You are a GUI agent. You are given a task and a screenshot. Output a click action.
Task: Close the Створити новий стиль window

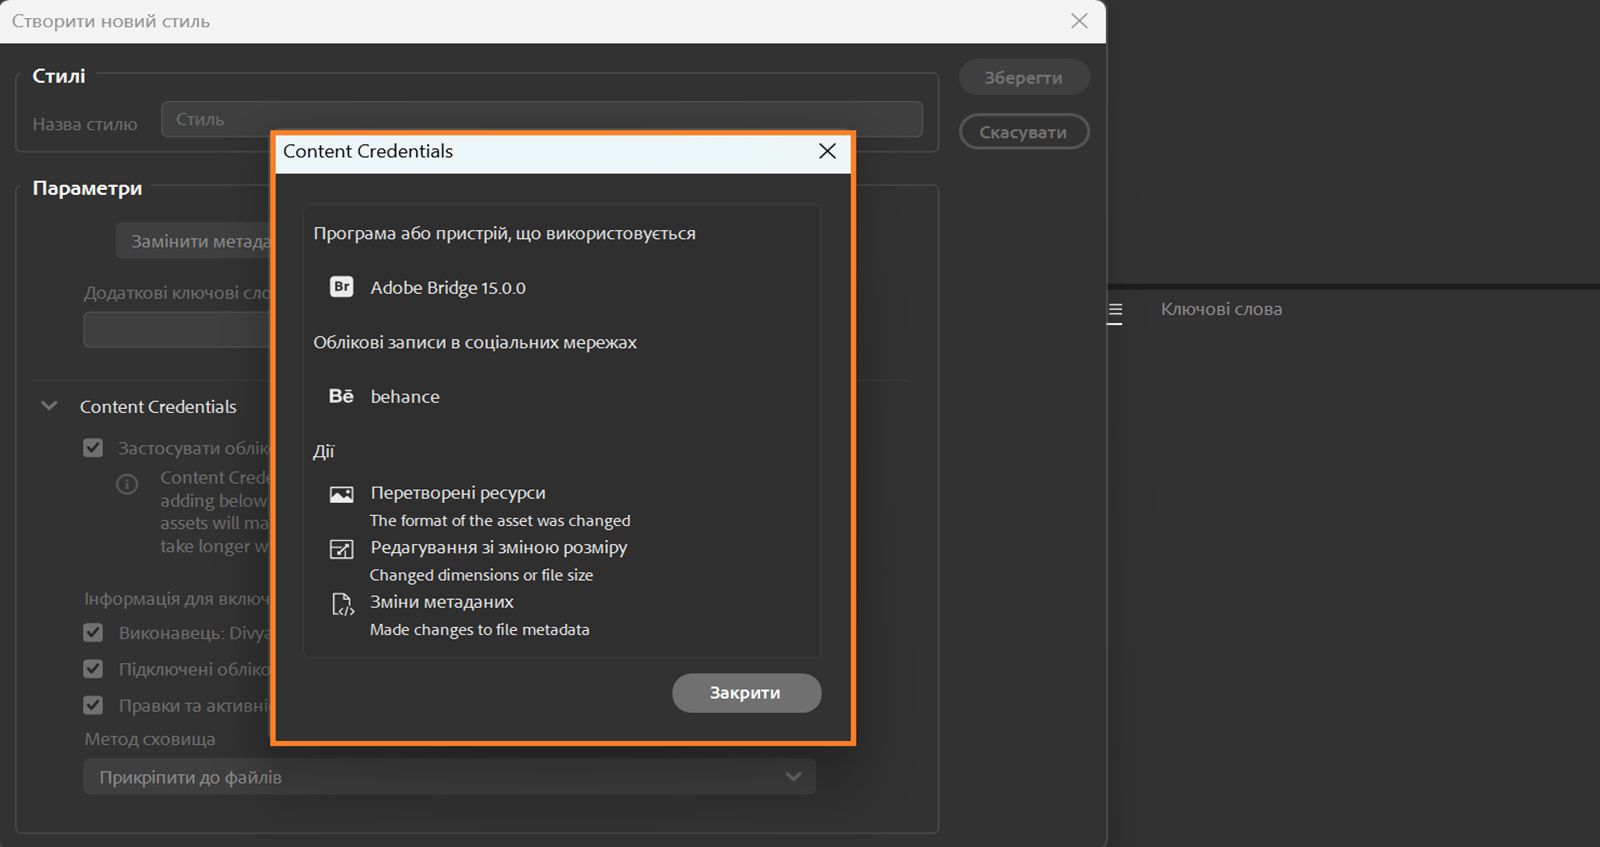(x=1079, y=21)
